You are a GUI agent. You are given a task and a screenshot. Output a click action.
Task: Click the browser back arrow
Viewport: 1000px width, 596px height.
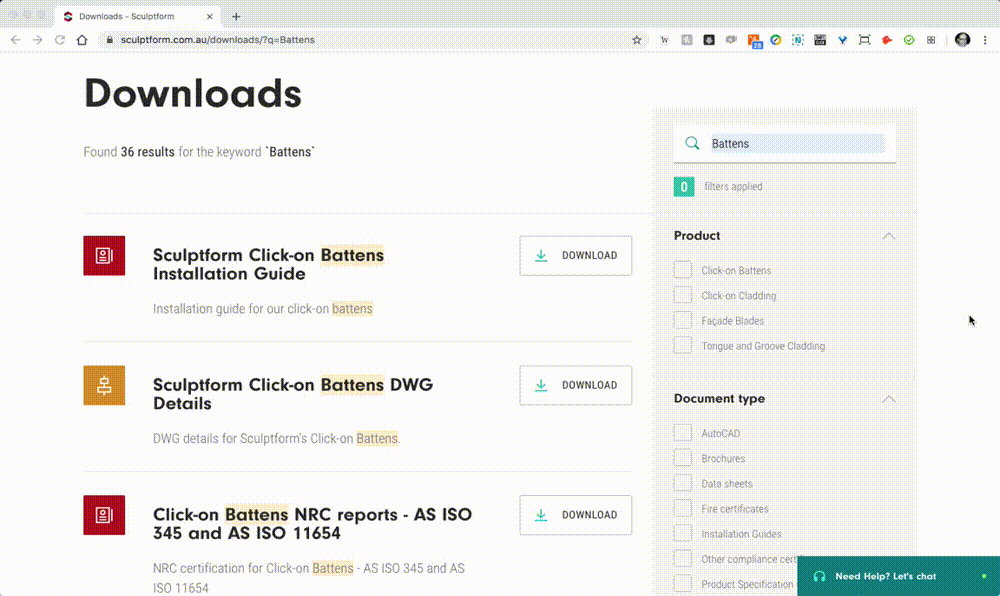coord(15,40)
